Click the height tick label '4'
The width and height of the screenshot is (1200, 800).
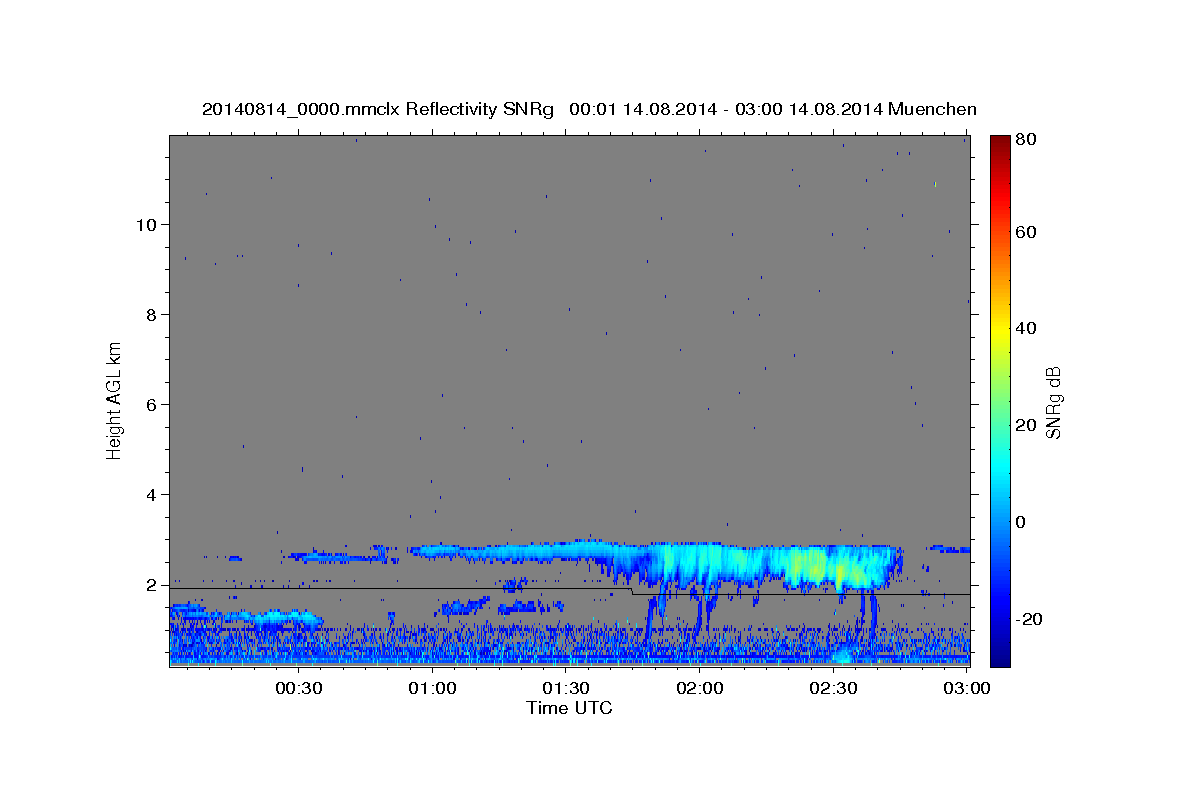152,495
